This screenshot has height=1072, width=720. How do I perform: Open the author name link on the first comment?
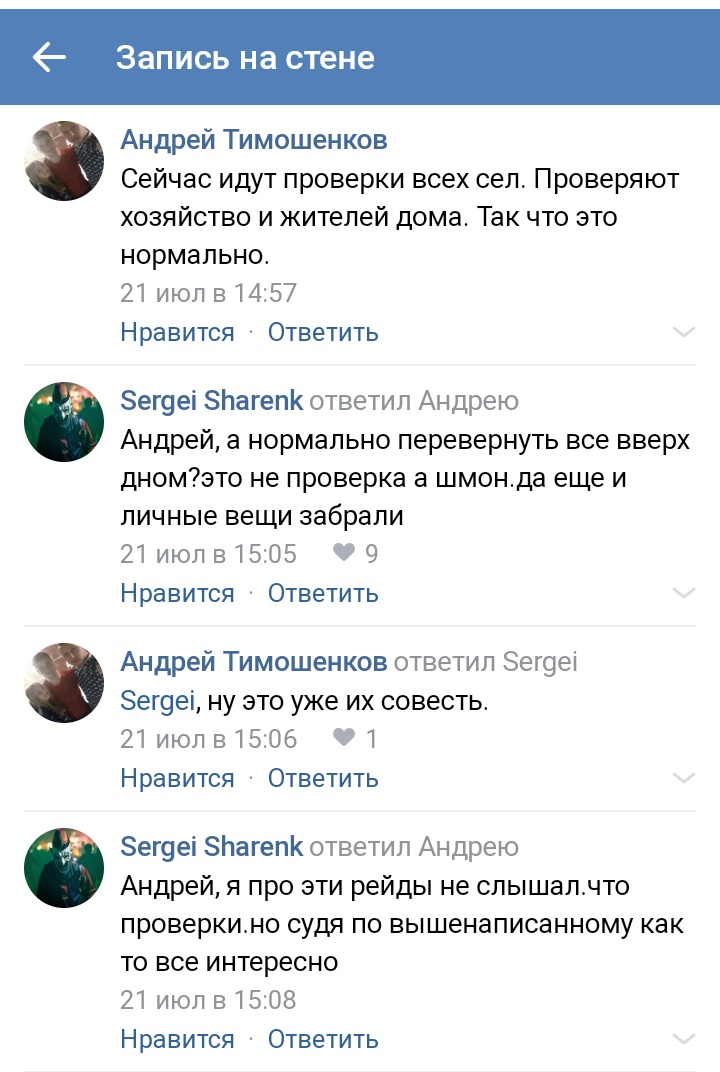coord(254,140)
